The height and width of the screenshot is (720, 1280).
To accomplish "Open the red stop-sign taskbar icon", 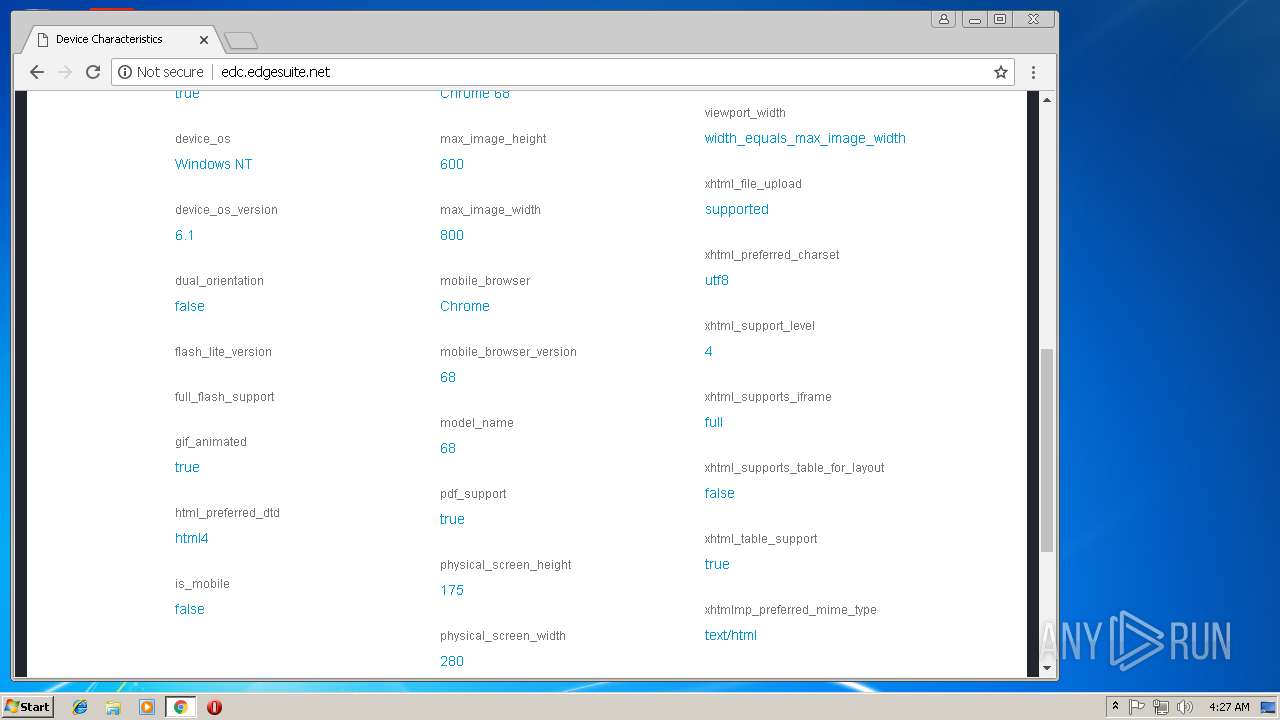I will click(x=214, y=707).
